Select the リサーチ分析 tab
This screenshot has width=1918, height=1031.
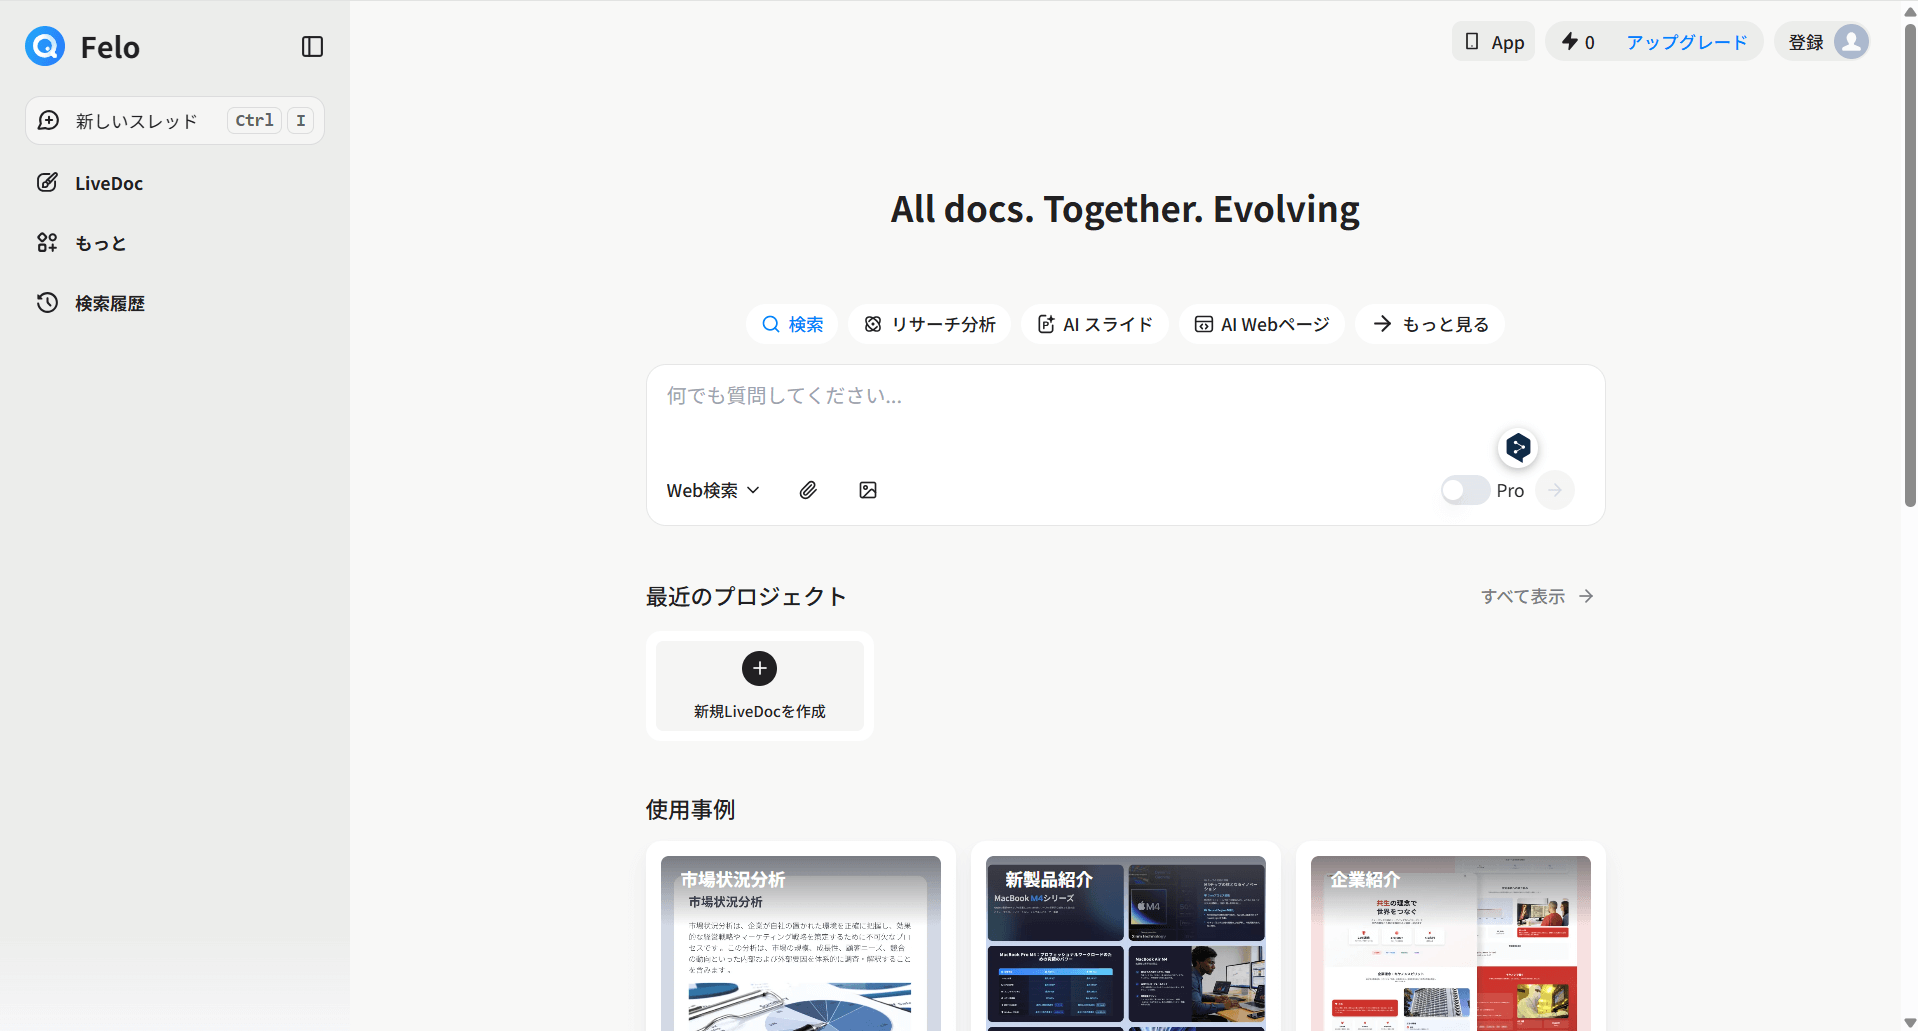click(929, 324)
